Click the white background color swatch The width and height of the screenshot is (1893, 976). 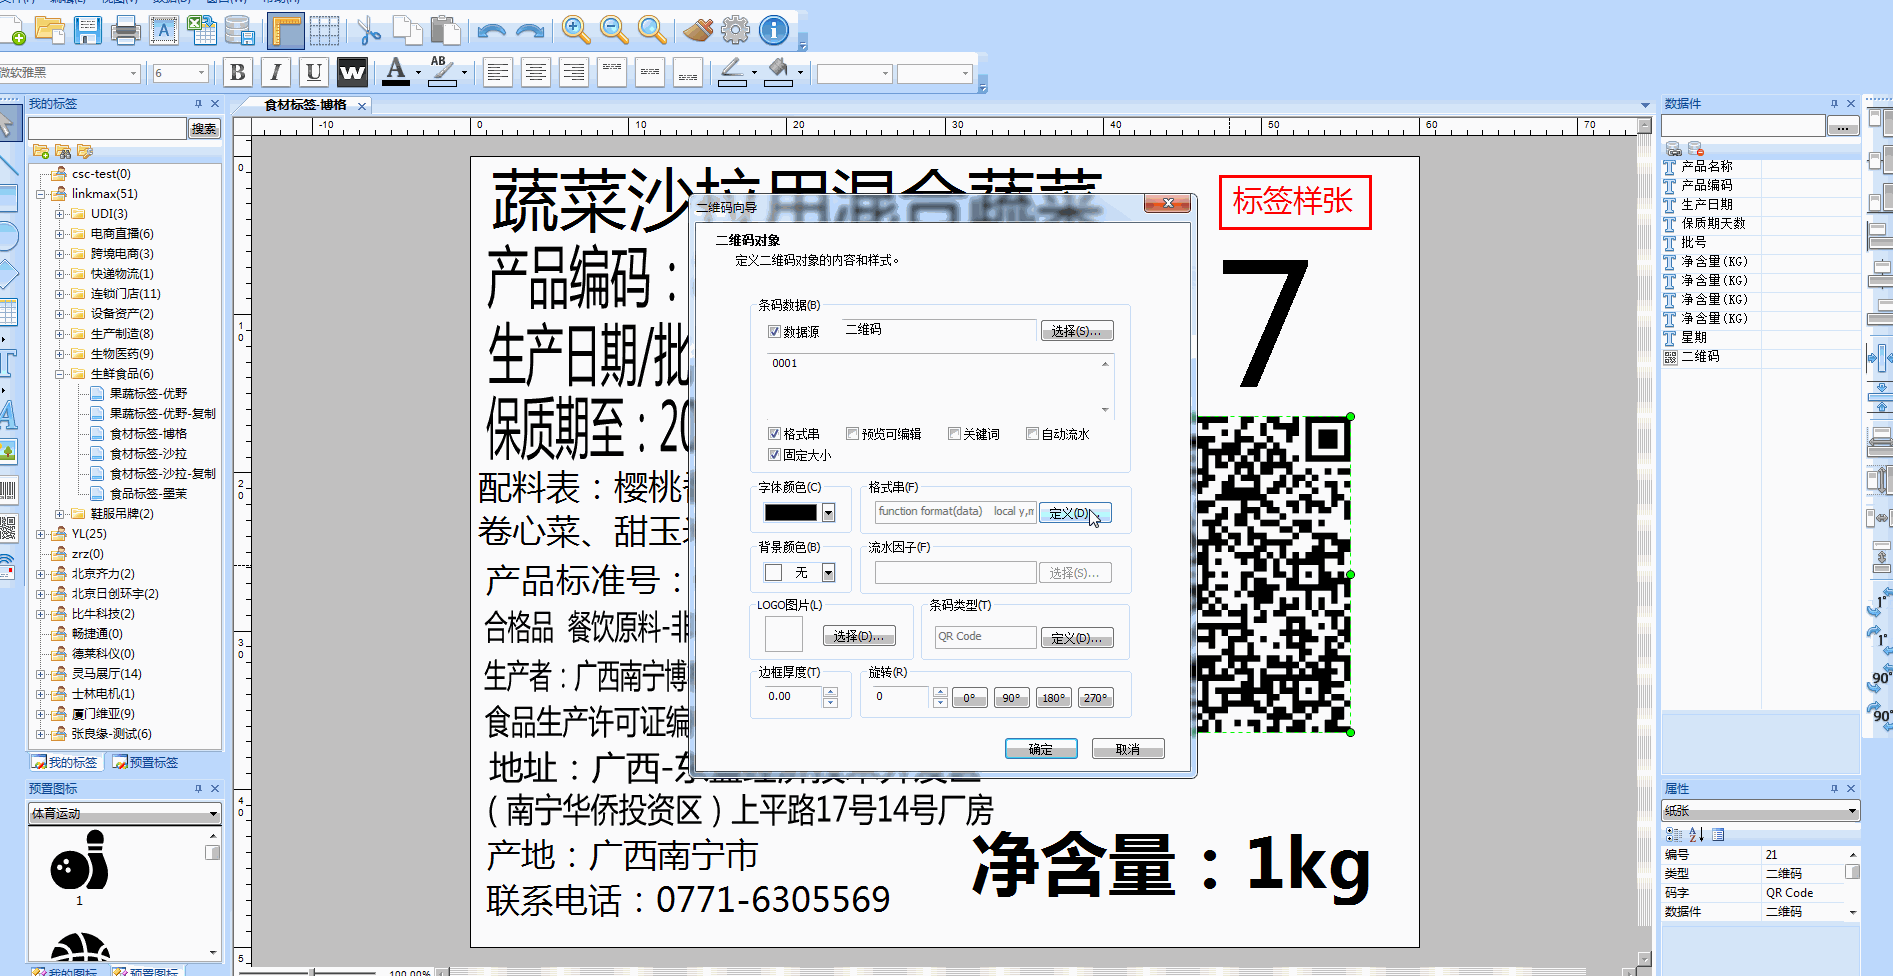pyautogui.click(x=773, y=573)
